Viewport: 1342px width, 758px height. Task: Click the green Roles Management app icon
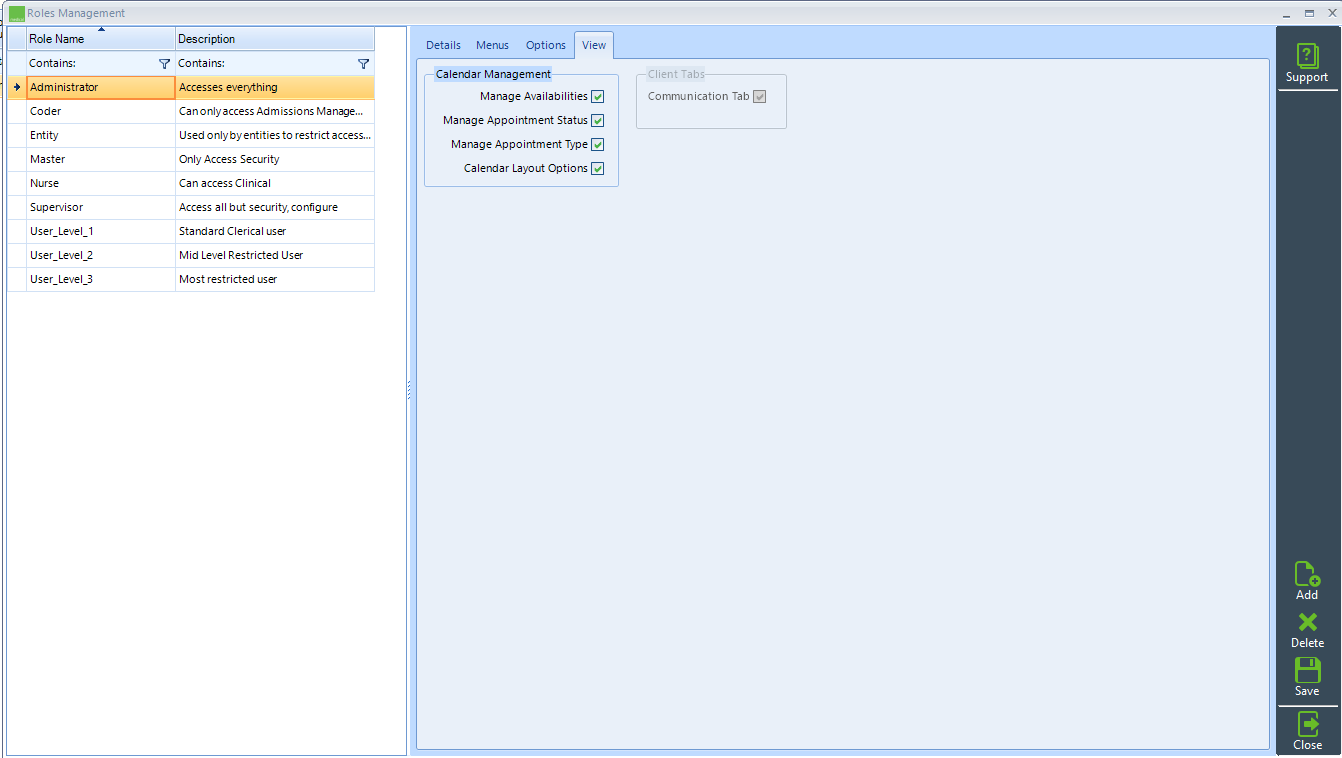pyautogui.click(x=16, y=13)
